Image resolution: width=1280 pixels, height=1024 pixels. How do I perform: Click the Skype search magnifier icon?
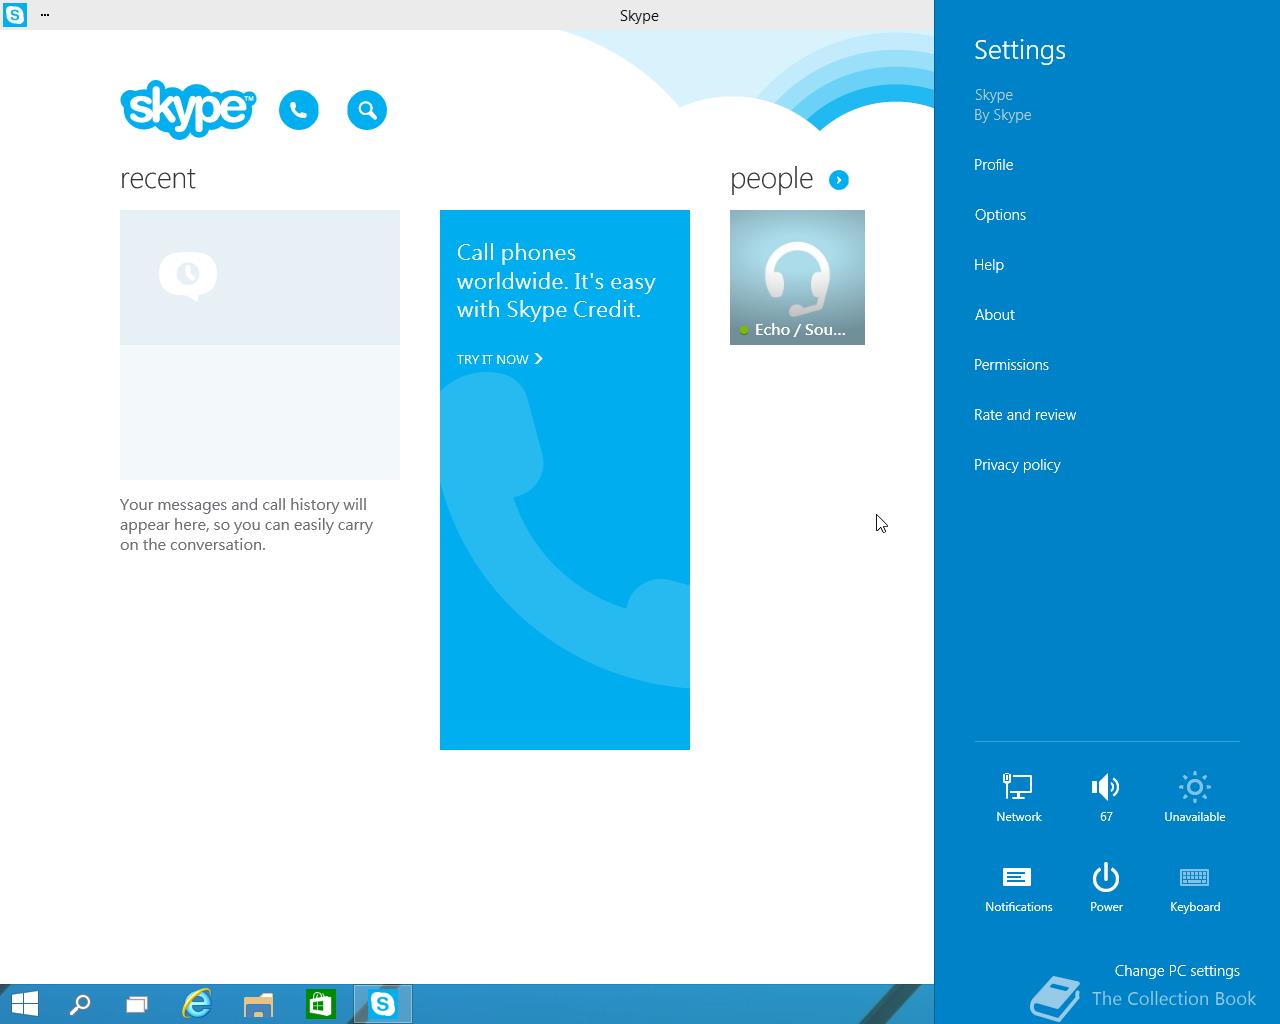[x=367, y=110]
